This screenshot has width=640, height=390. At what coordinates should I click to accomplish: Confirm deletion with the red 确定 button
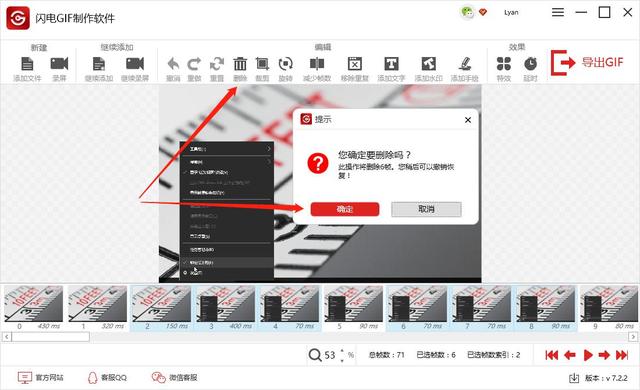(x=344, y=209)
